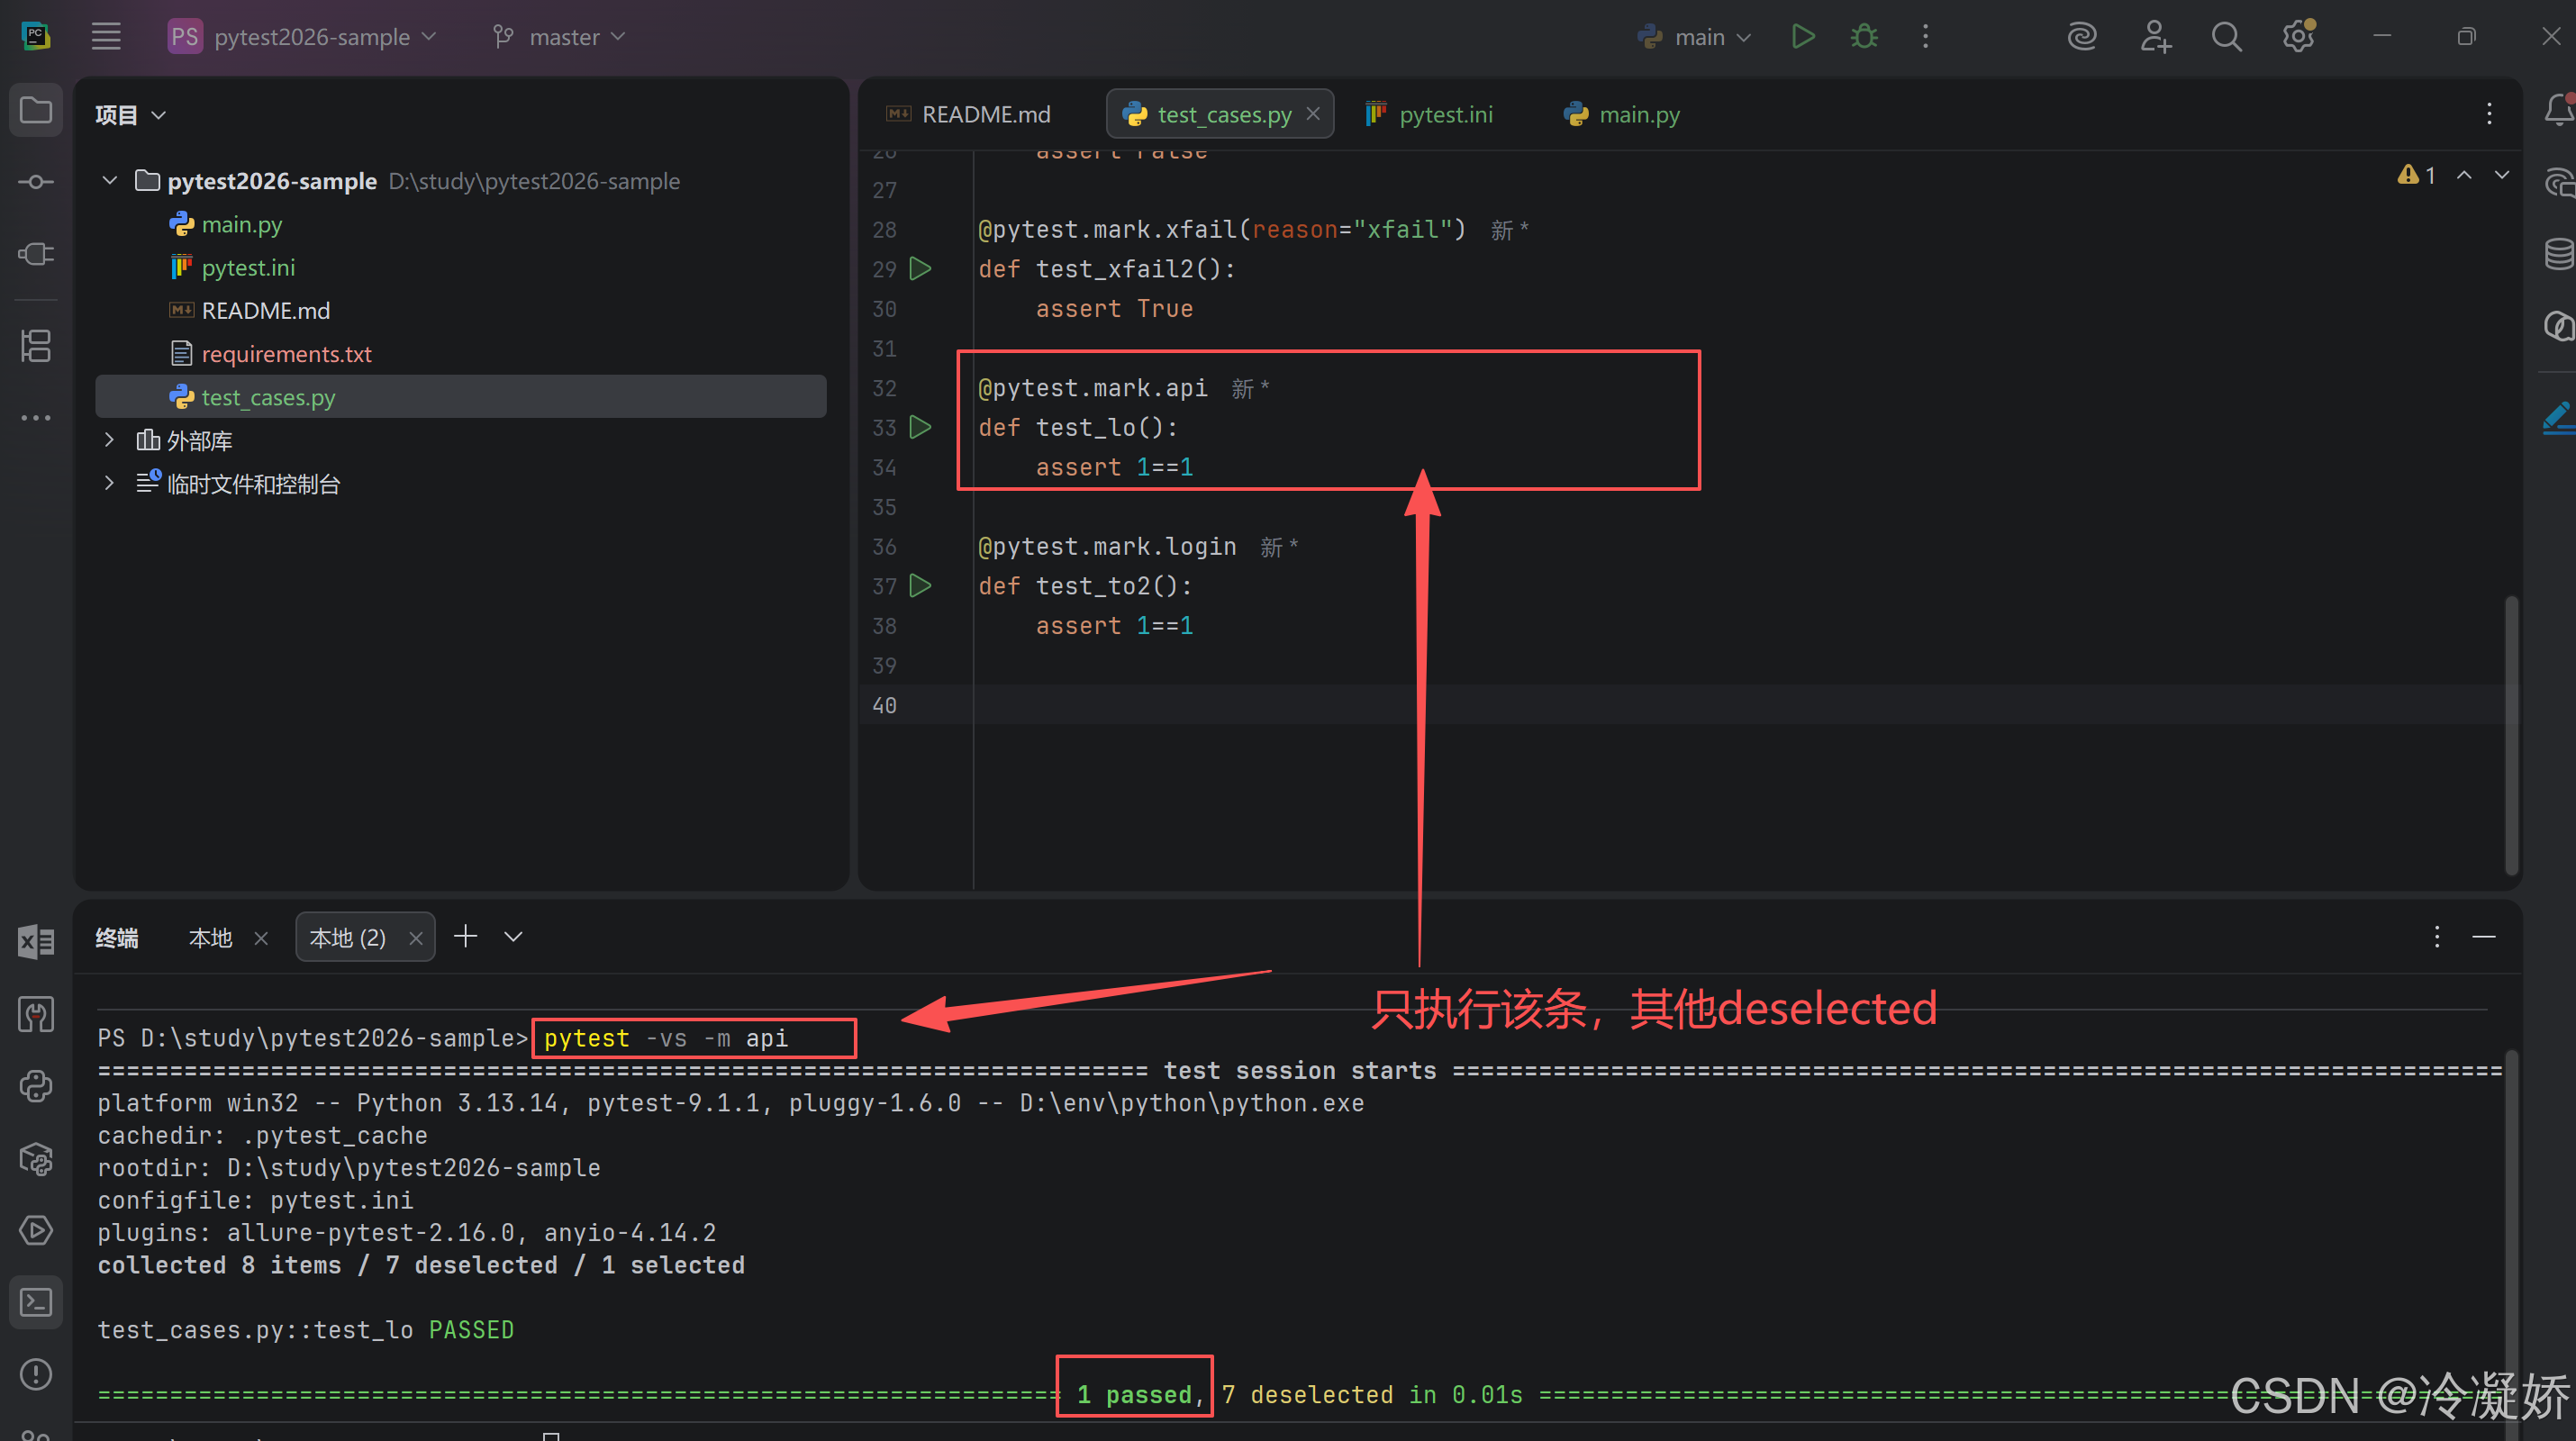Open notifications bell icon
Image resolution: width=2576 pixels, height=1441 pixels.
coord(2558,110)
